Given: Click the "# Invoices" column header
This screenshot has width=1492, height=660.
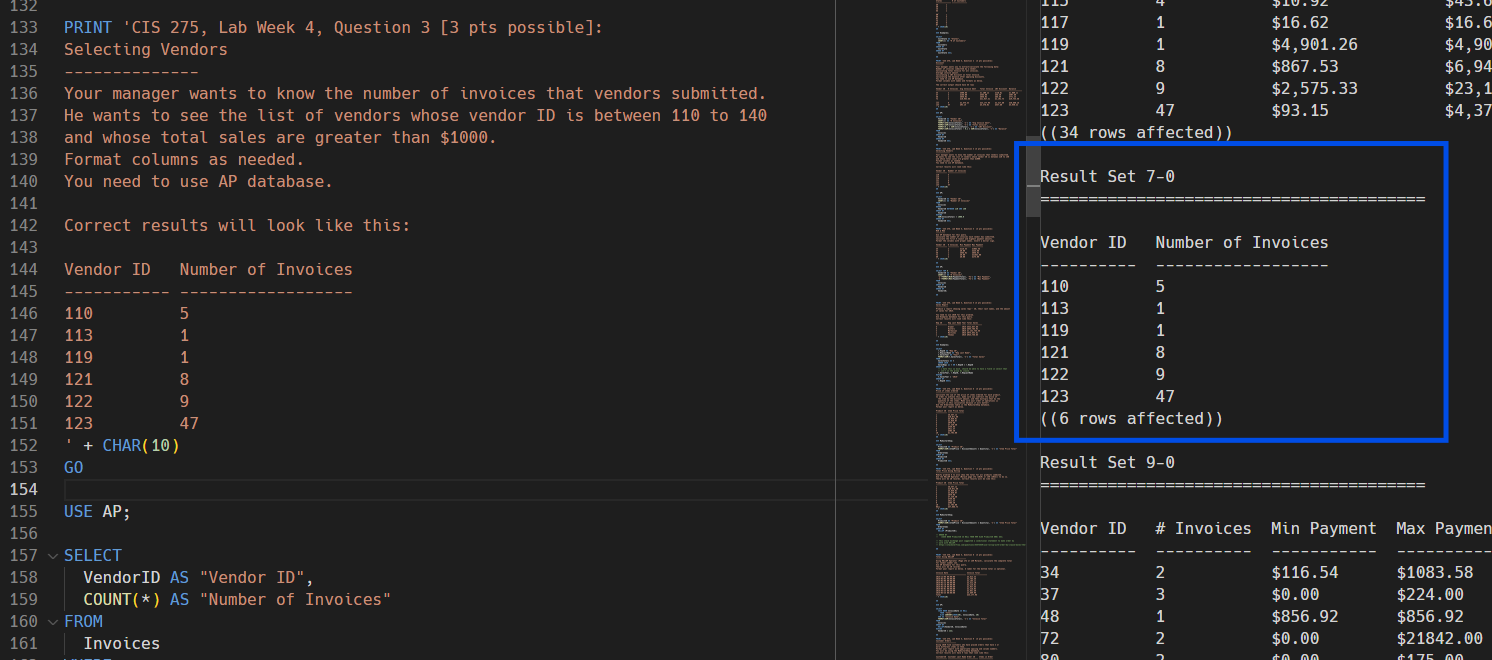Looking at the screenshot, I should [x=1203, y=528].
